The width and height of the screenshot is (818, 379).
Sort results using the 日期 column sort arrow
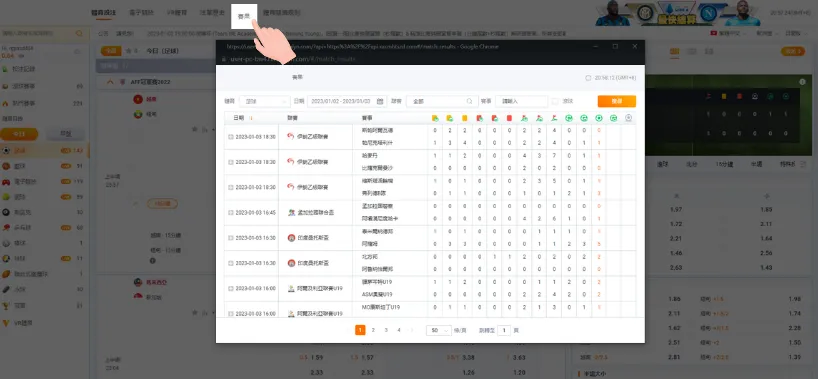tap(251, 119)
